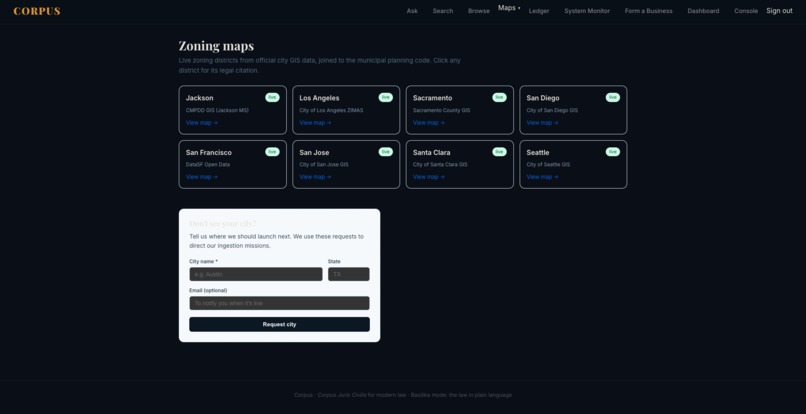Select the Santa Clara card title

(x=431, y=152)
